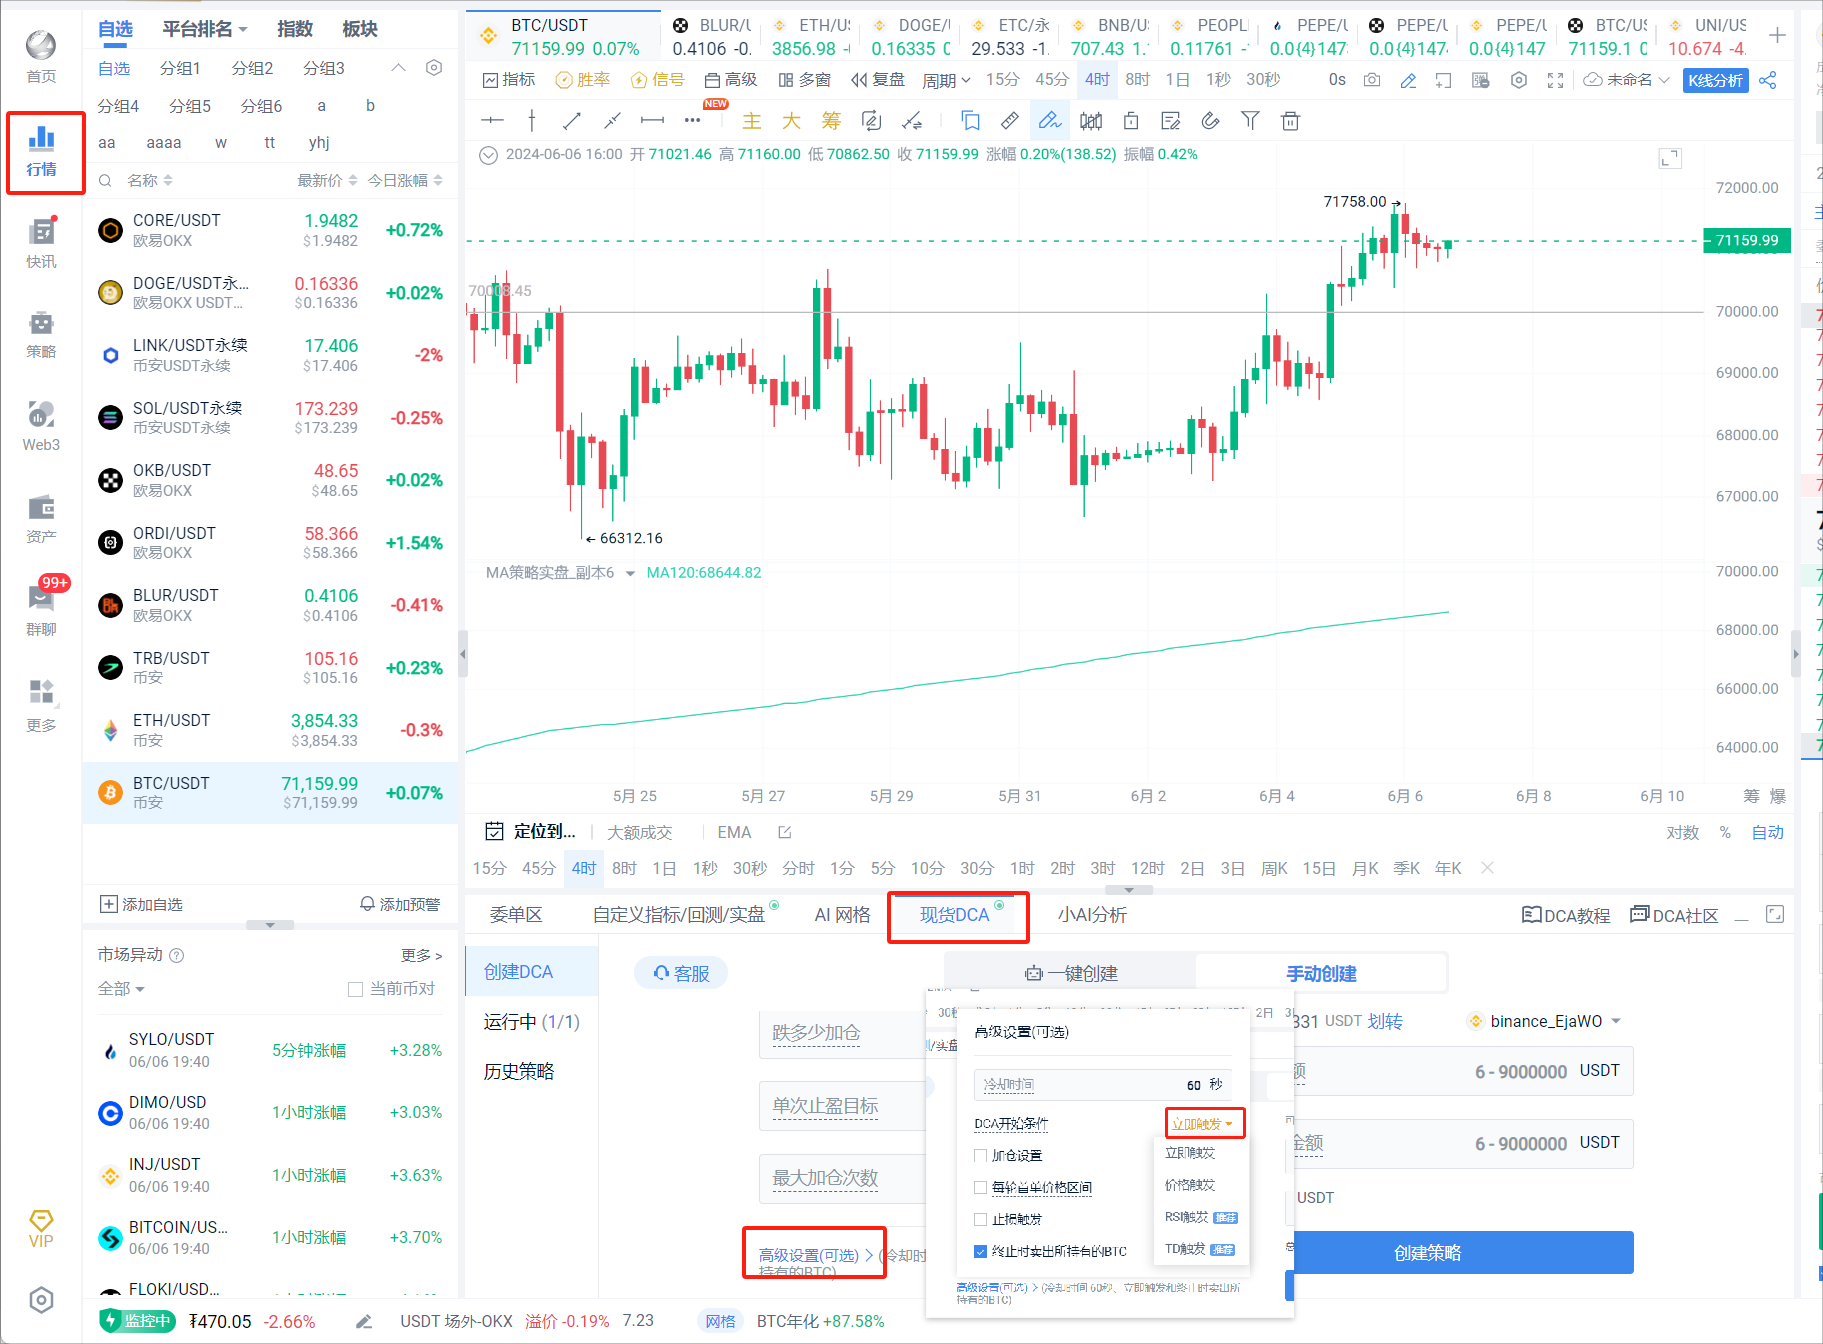Open the 更多 more apps icon
The image size is (1823, 1344).
[x=41, y=705]
